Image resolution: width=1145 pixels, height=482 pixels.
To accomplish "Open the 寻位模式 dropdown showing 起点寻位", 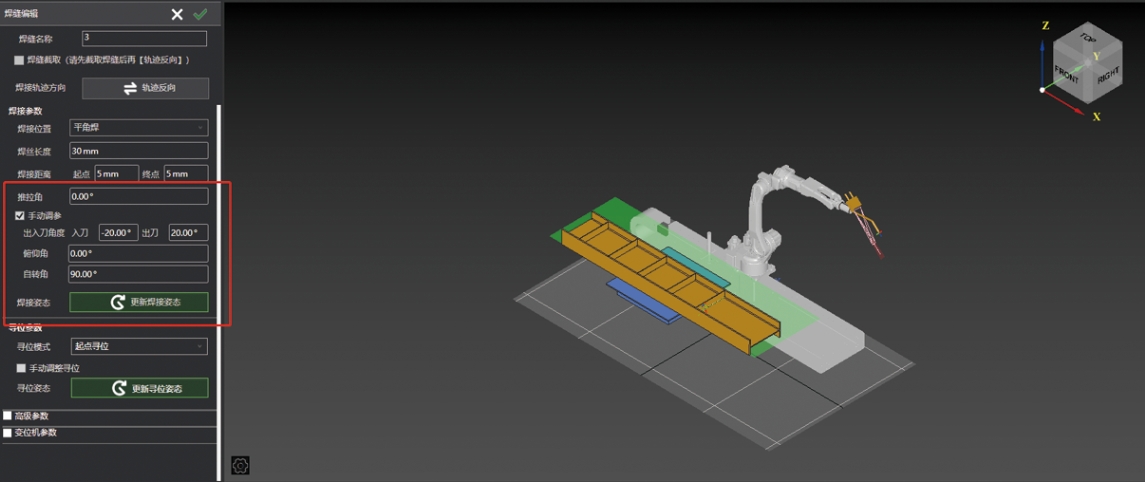I will pyautogui.click(x=139, y=346).
